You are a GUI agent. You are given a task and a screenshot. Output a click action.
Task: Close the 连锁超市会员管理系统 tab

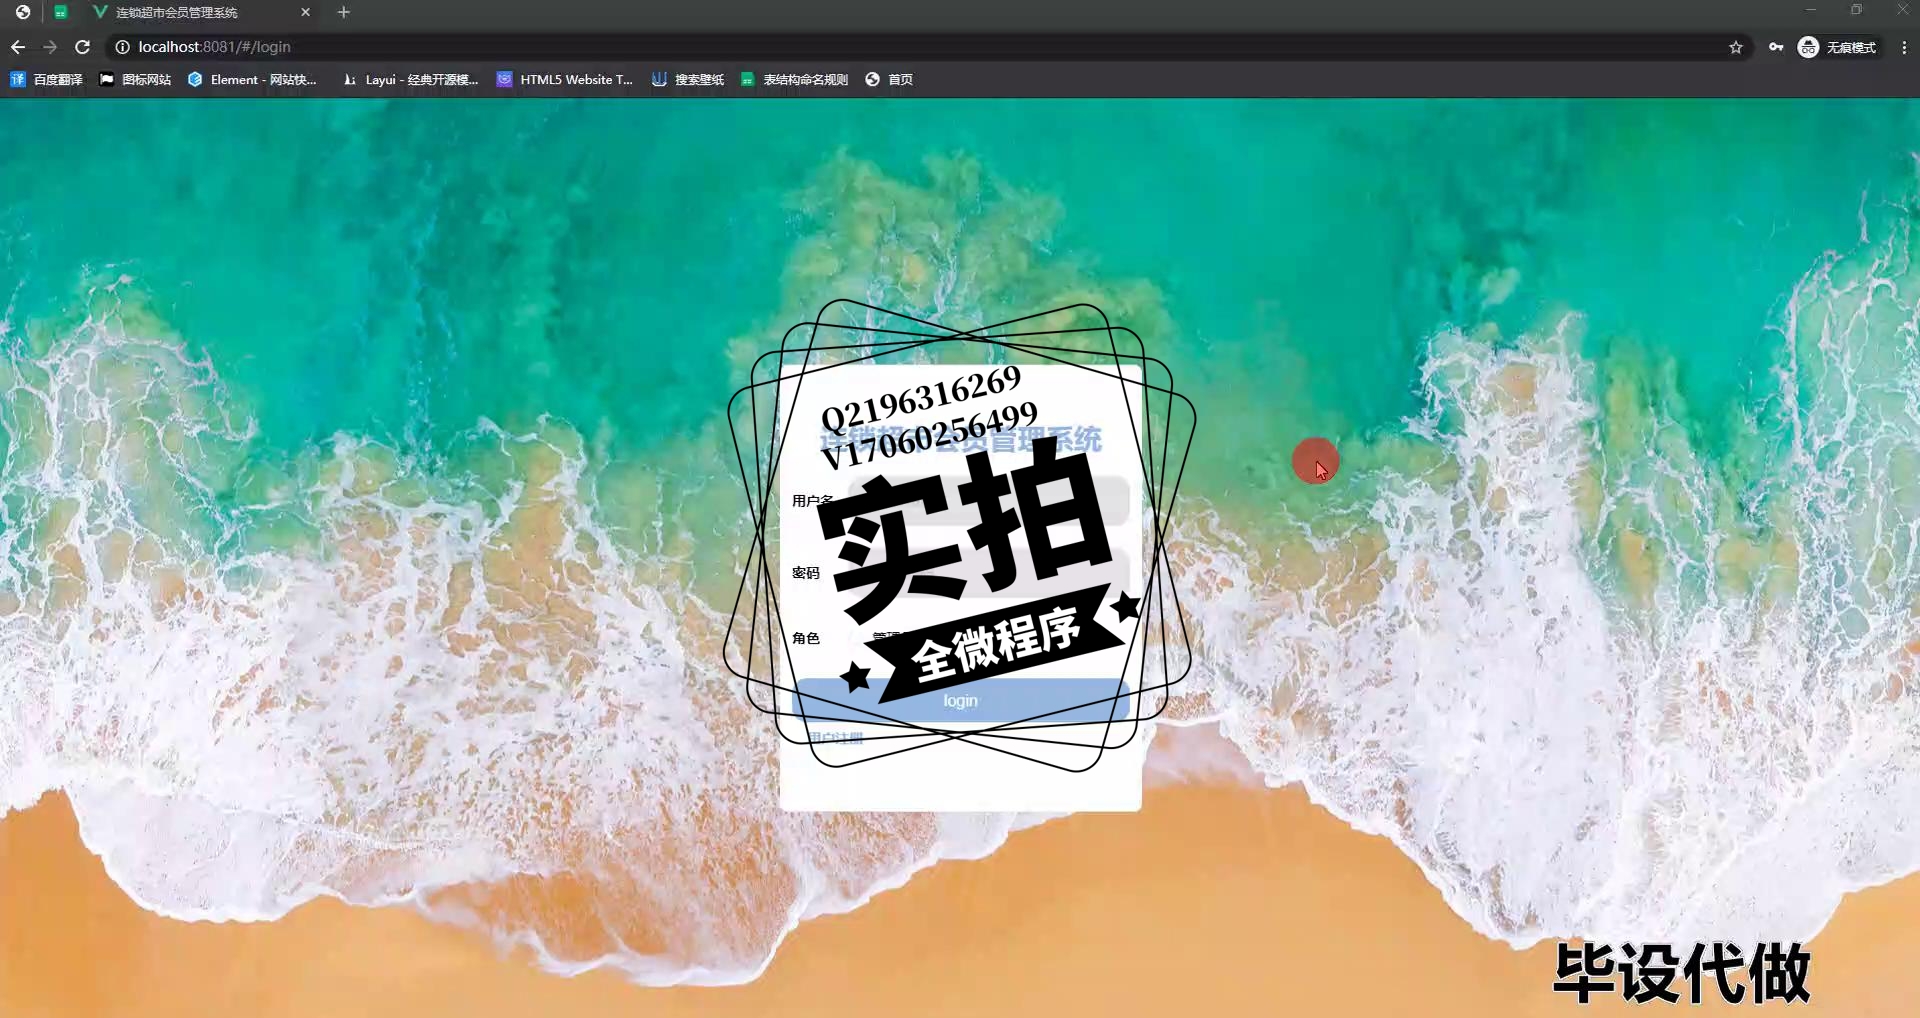[x=305, y=12]
